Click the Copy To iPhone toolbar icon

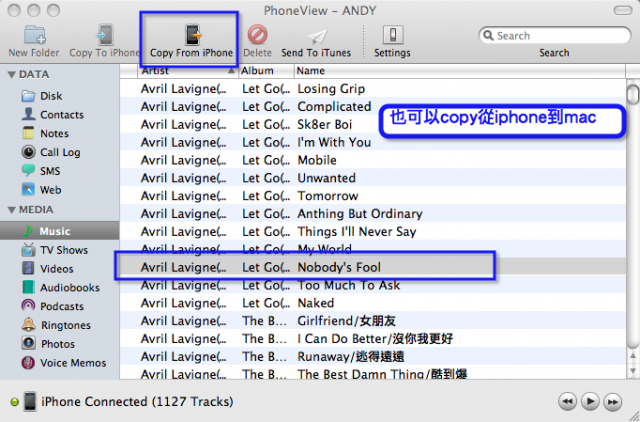click(x=104, y=35)
